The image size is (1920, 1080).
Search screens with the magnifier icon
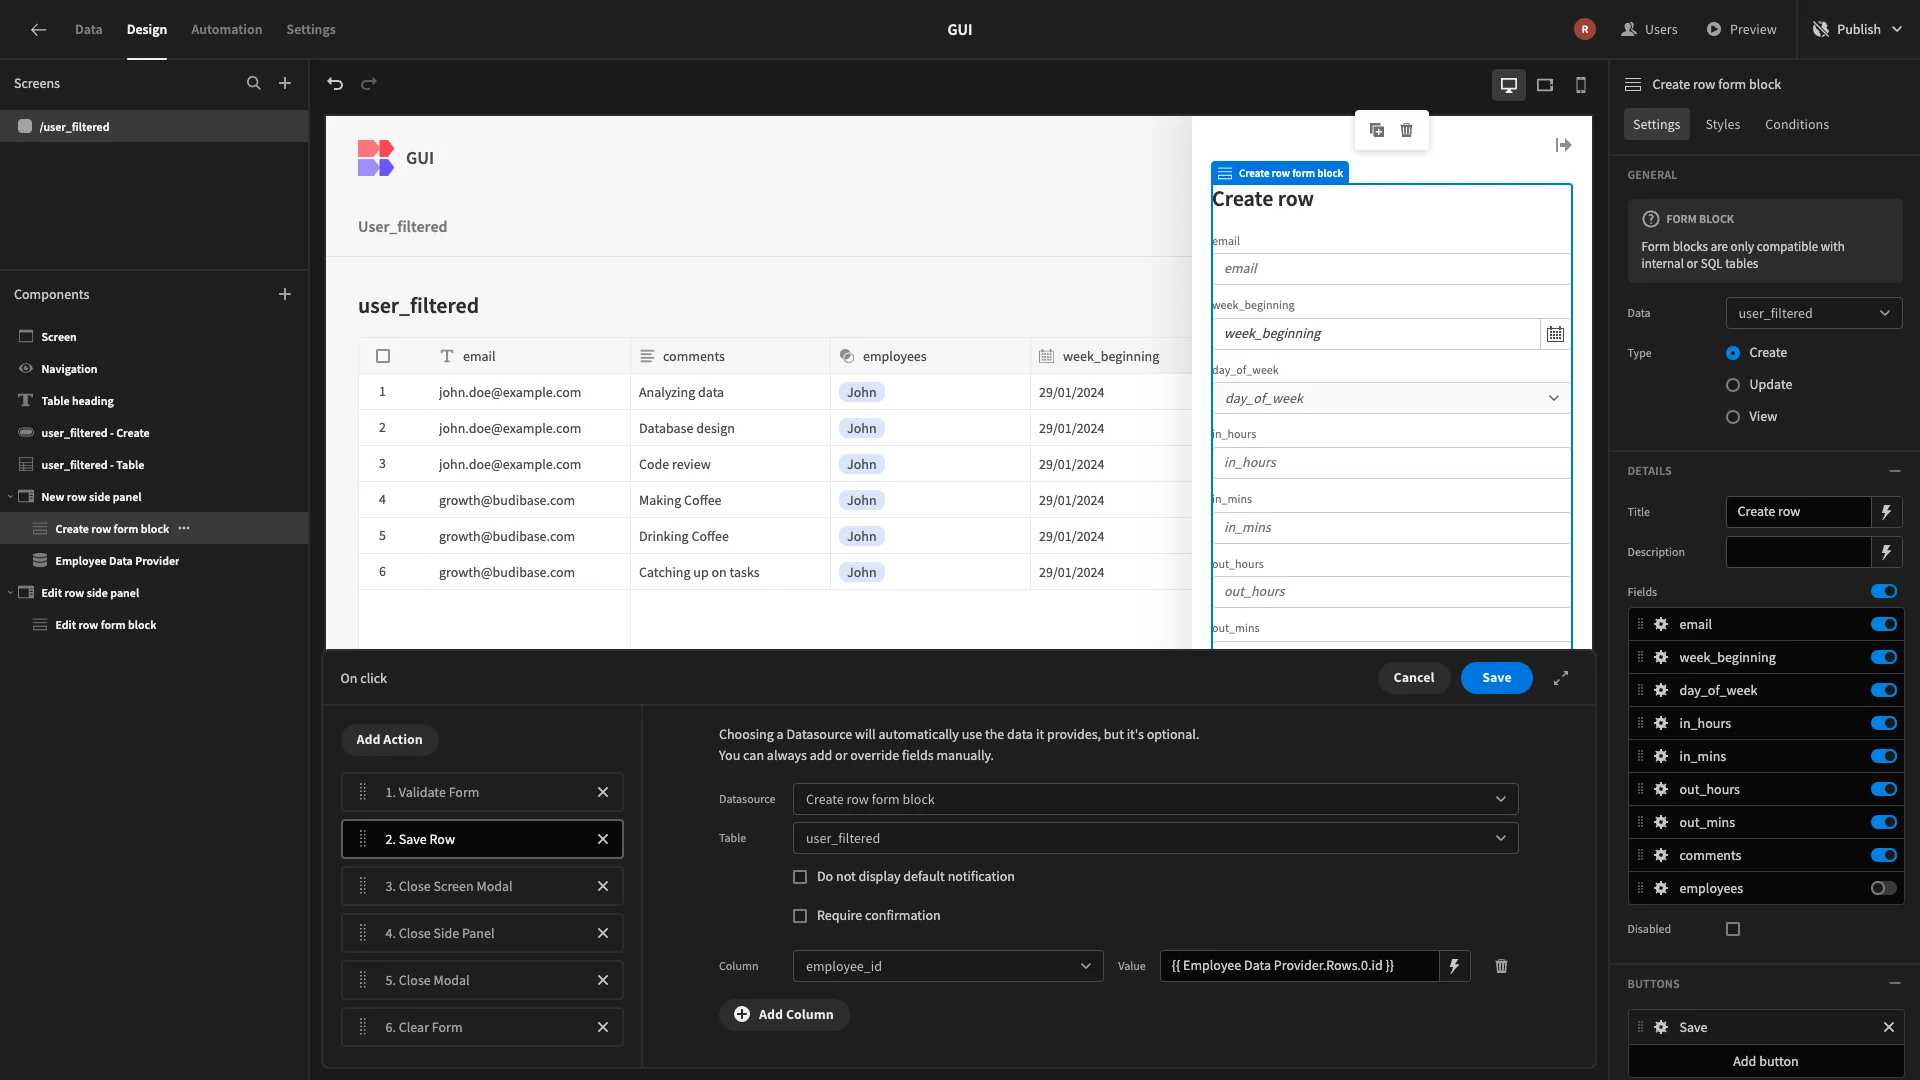[254, 84]
